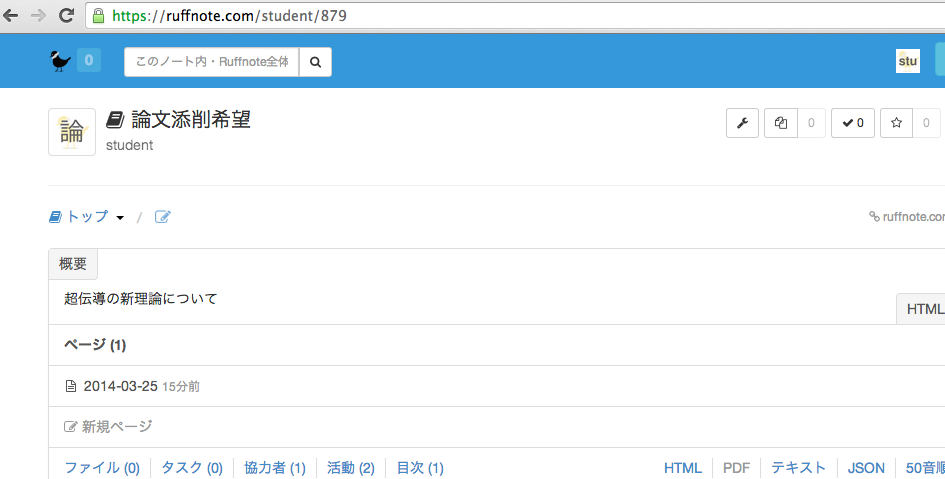This screenshot has width=945, height=479.
Task: Click the 論 note thumbnail image
Action: [x=72, y=132]
